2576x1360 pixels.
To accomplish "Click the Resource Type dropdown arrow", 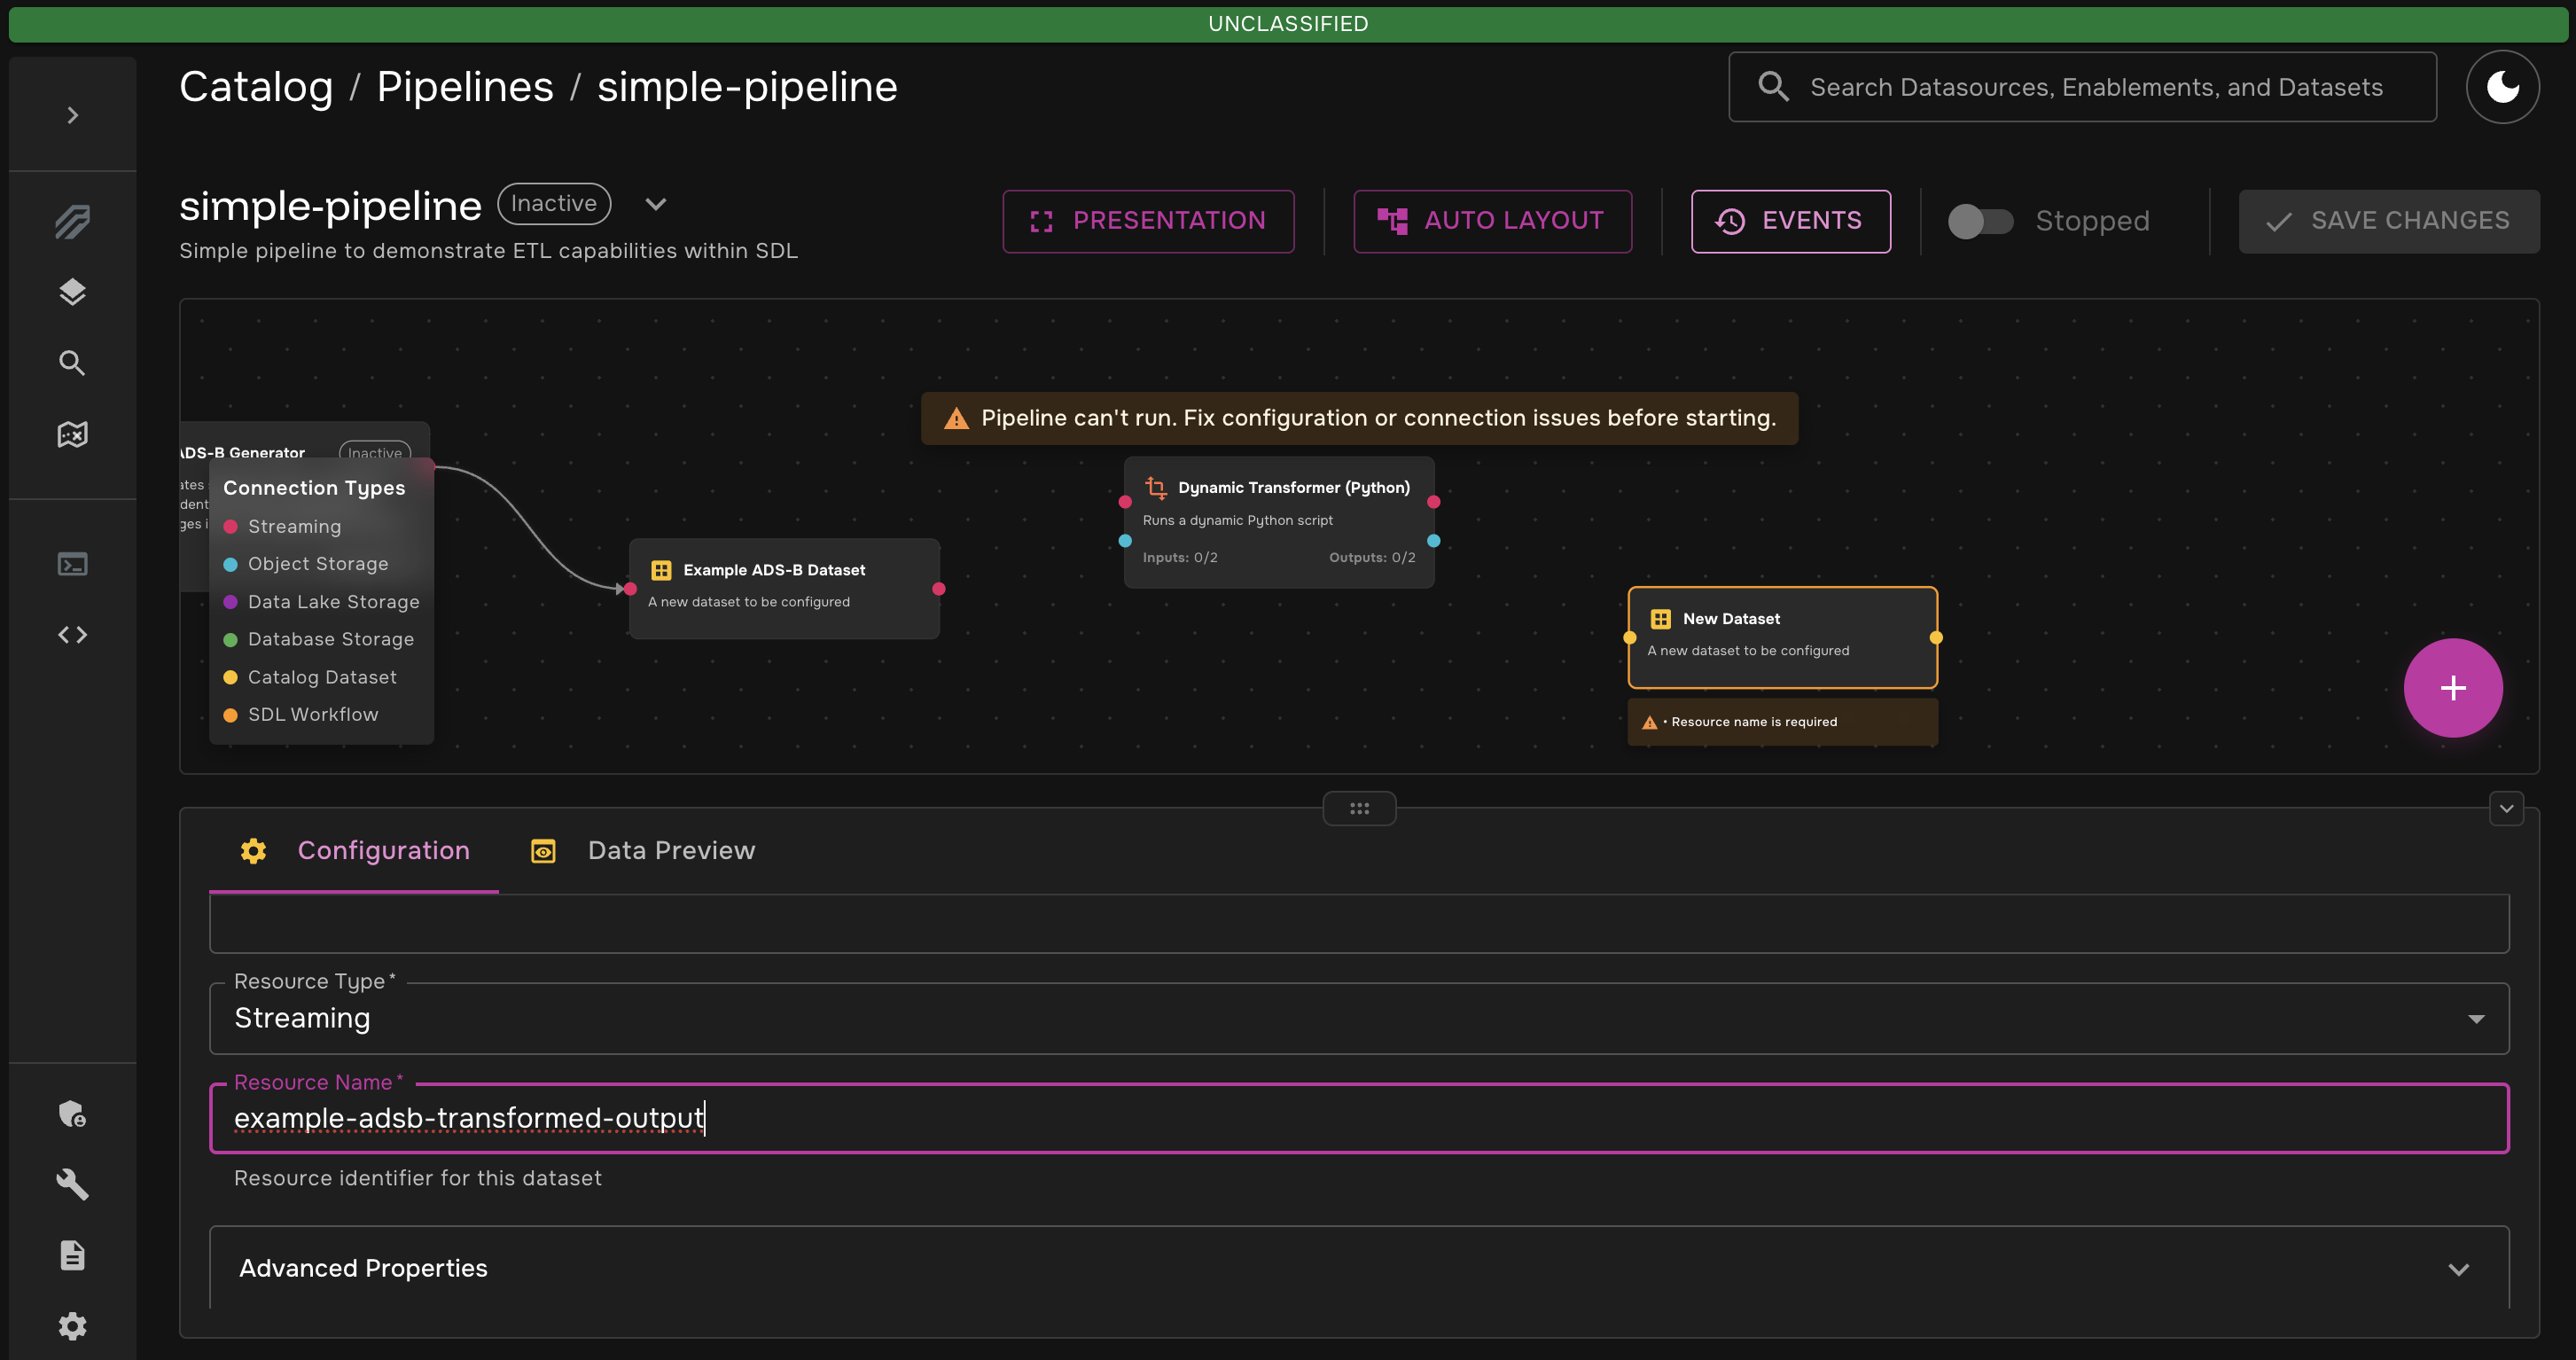I will point(2476,1019).
